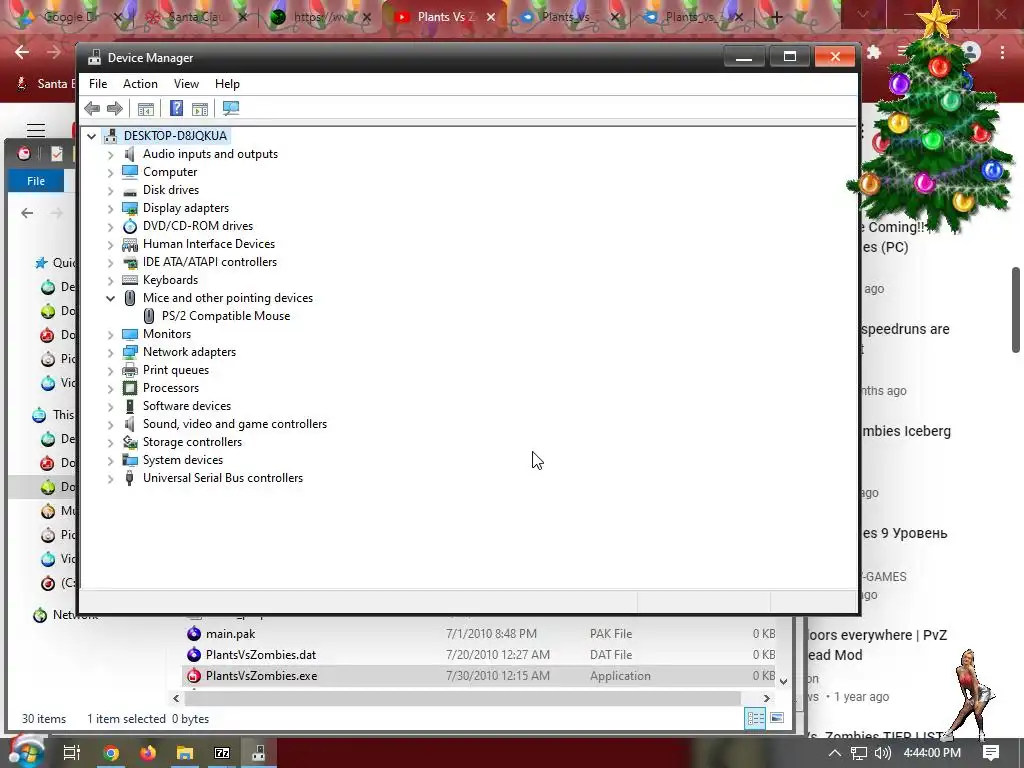Expand the Computer category

tap(110, 172)
